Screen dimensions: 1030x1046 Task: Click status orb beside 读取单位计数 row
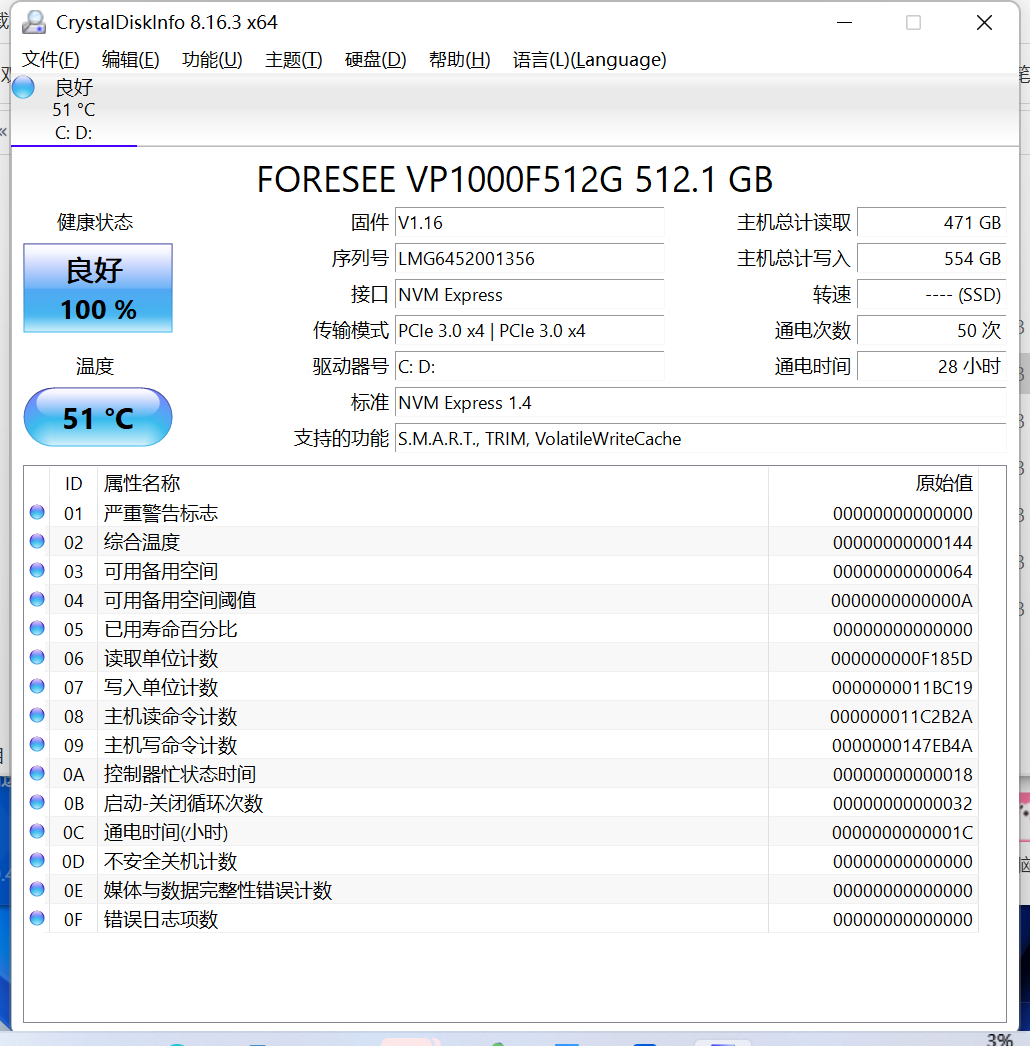click(38, 658)
